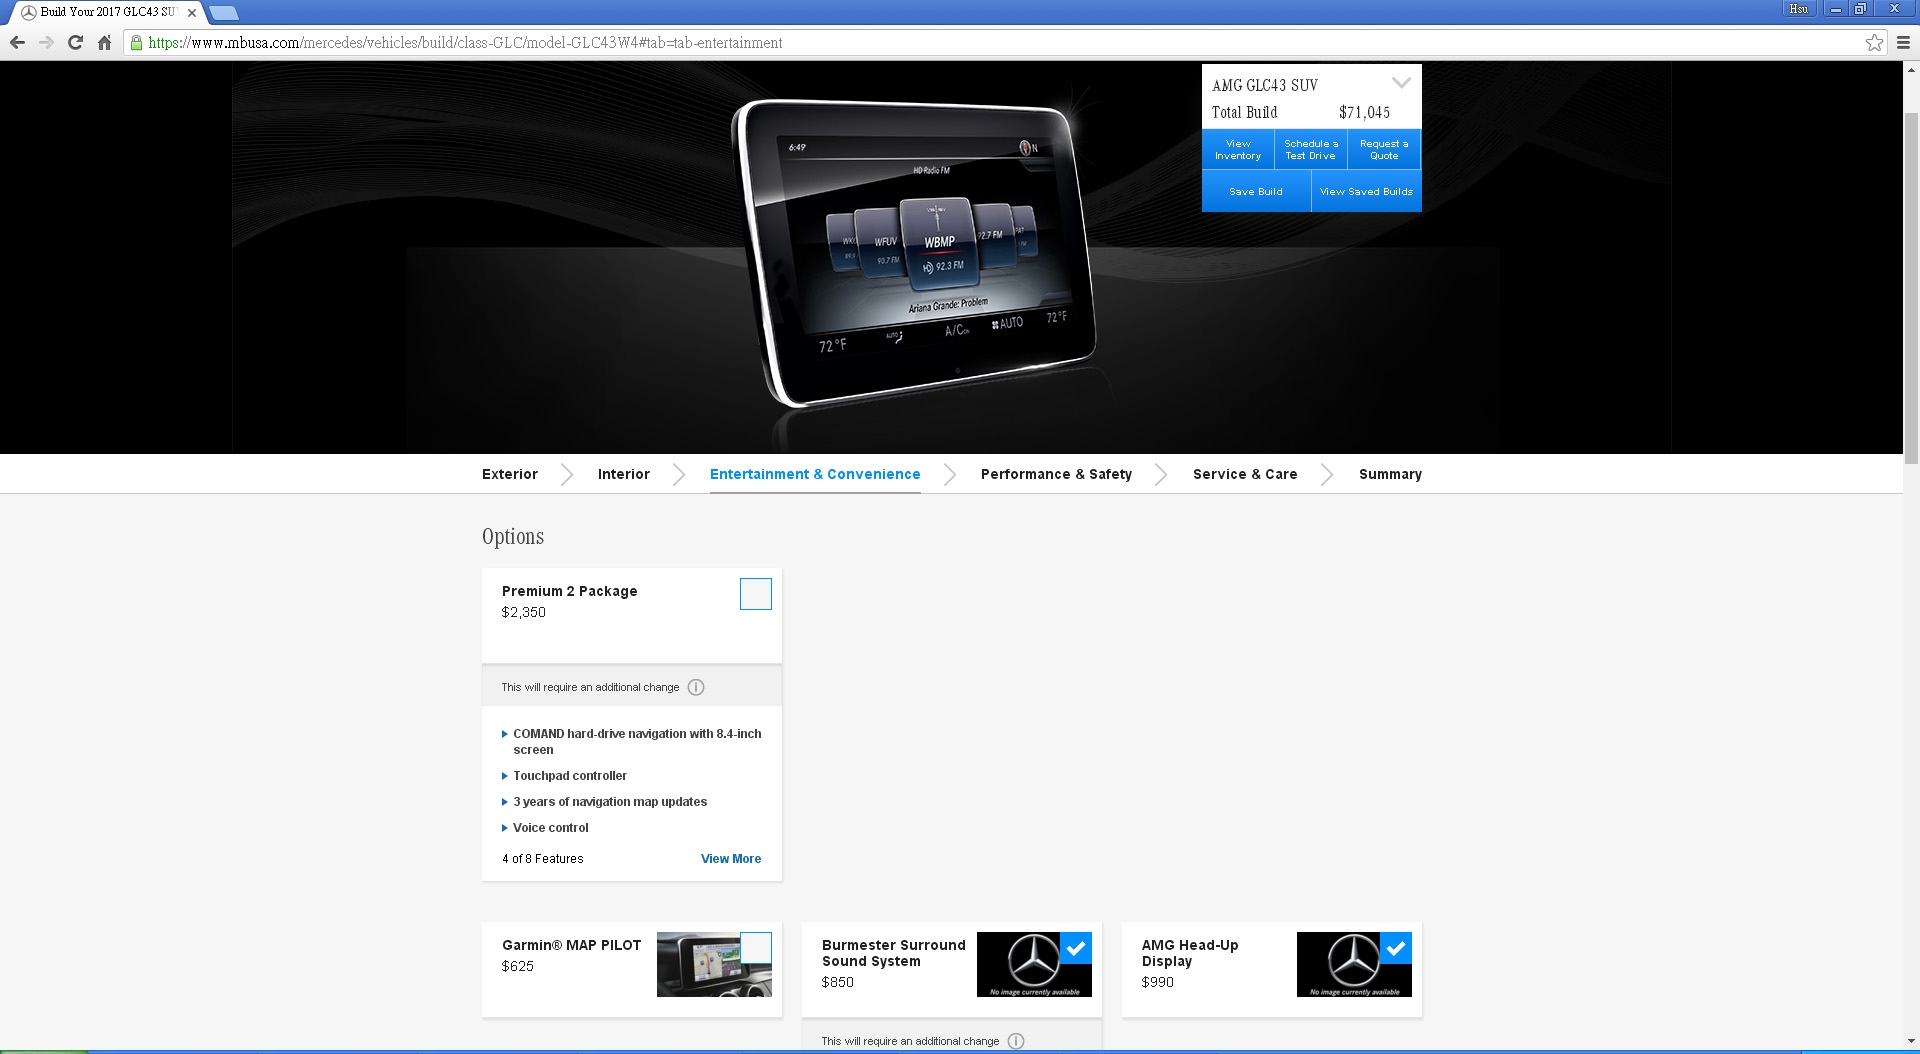Open the browser home page
1920x1054 pixels.
pos(104,43)
